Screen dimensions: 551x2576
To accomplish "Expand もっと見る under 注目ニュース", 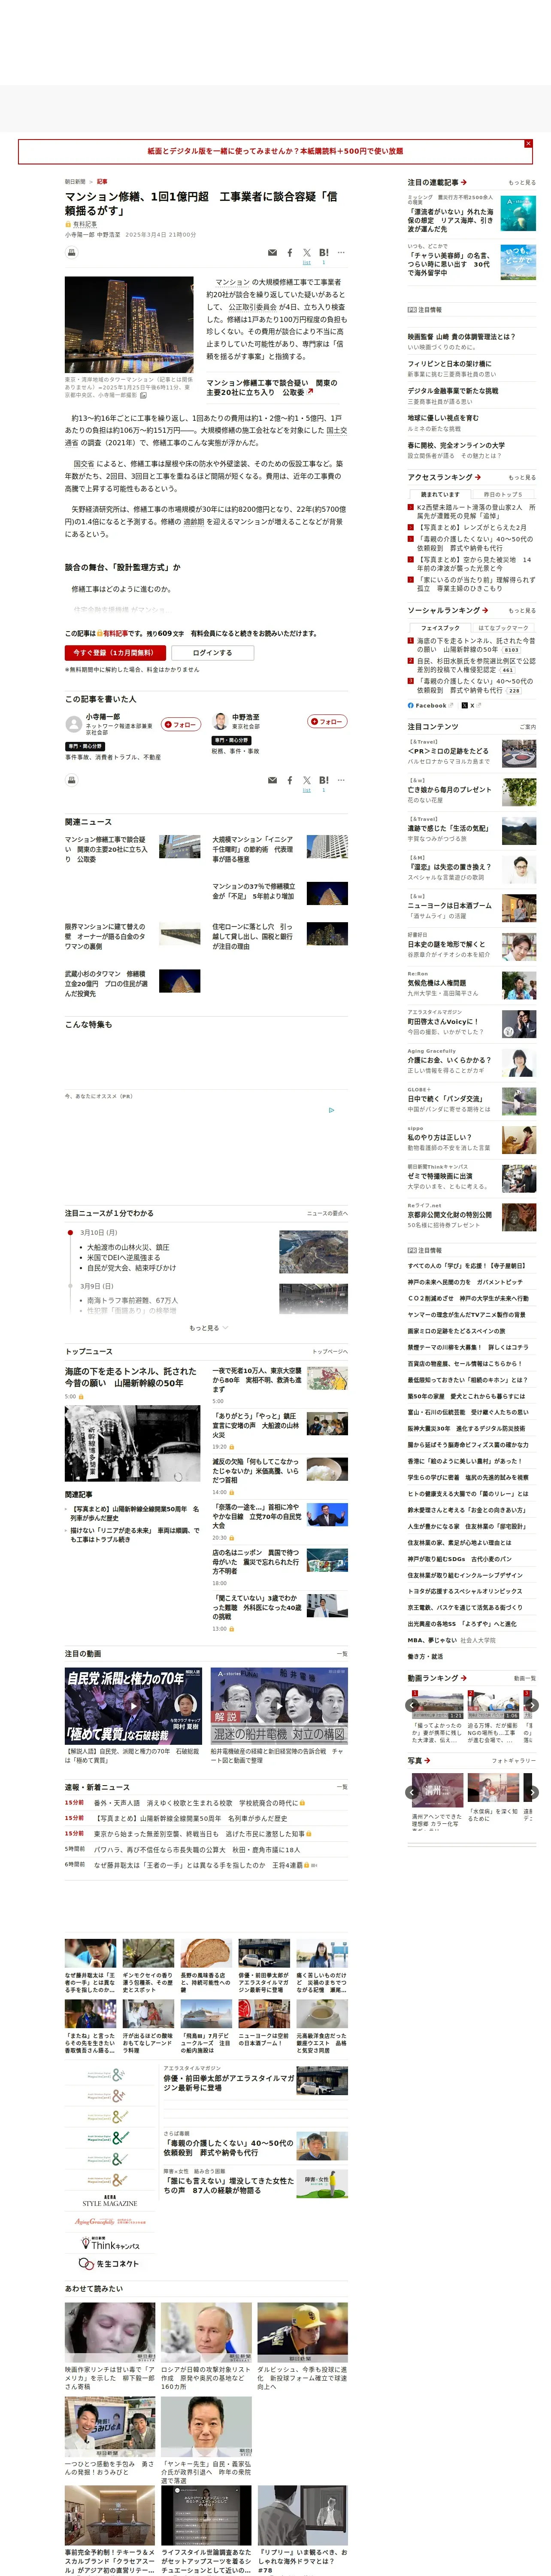I will click(208, 1328).
